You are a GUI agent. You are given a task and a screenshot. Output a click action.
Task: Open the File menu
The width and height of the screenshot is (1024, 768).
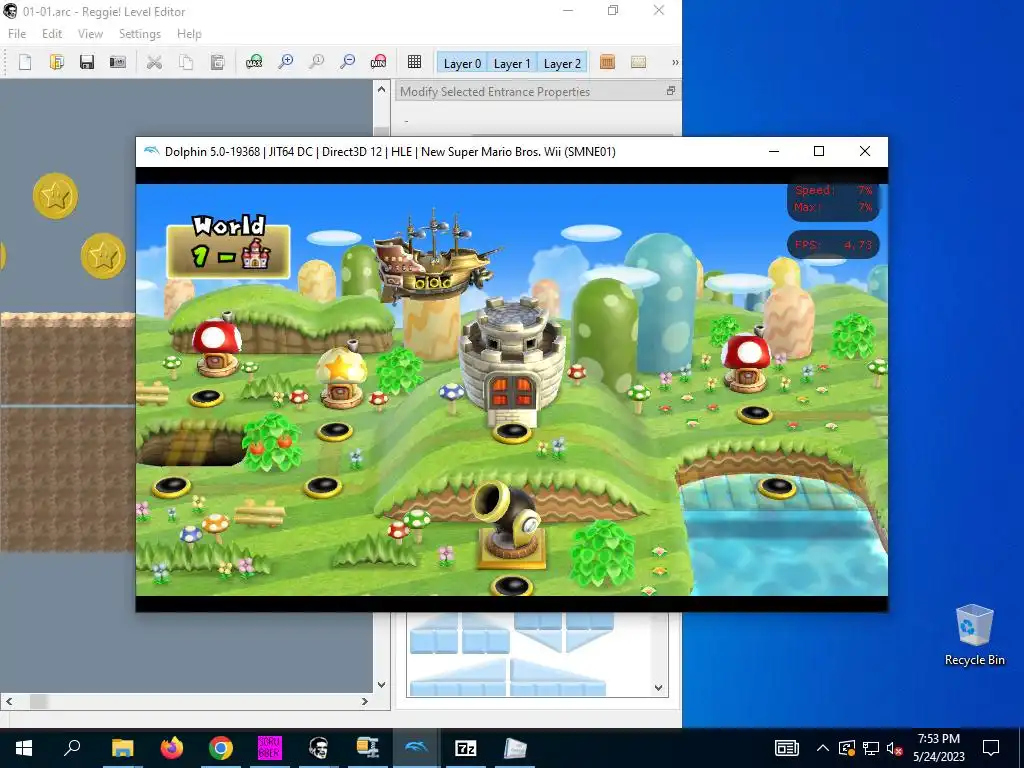tap(17, 34)
